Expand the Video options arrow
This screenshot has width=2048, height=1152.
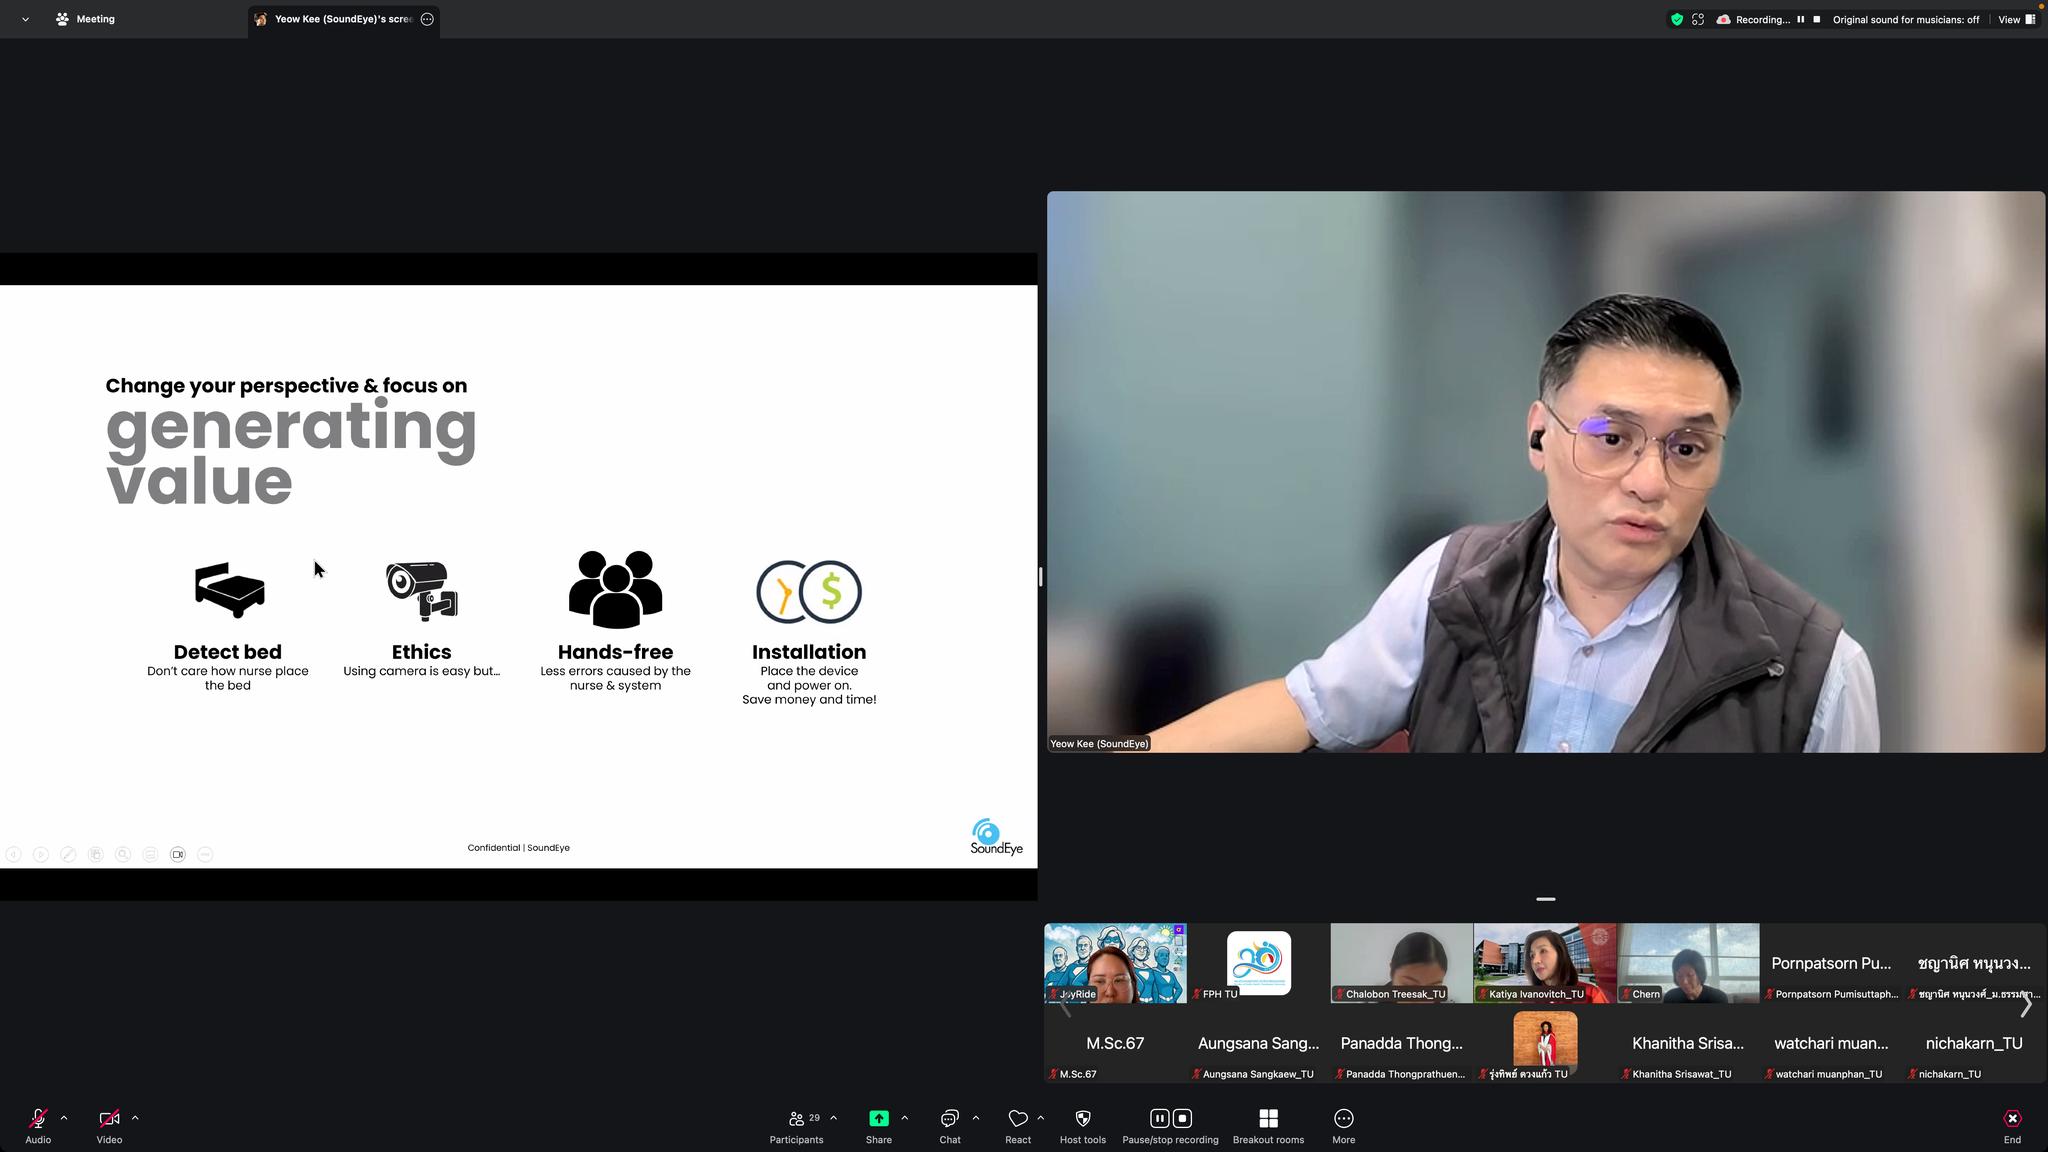pyautogui.click(x=135, y=1118)
